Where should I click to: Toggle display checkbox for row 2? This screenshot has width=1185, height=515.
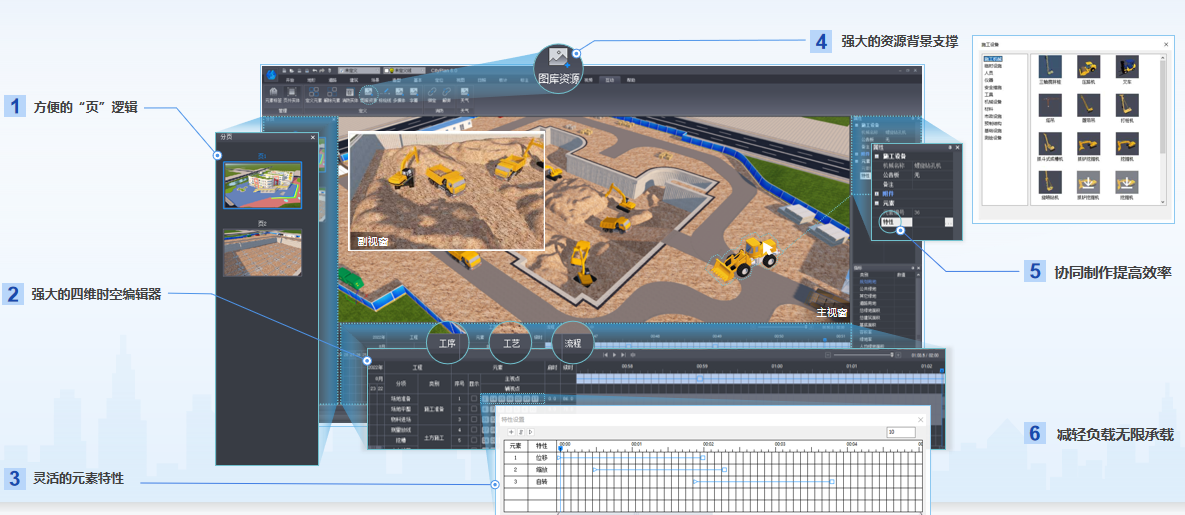(x=474, y=409)
